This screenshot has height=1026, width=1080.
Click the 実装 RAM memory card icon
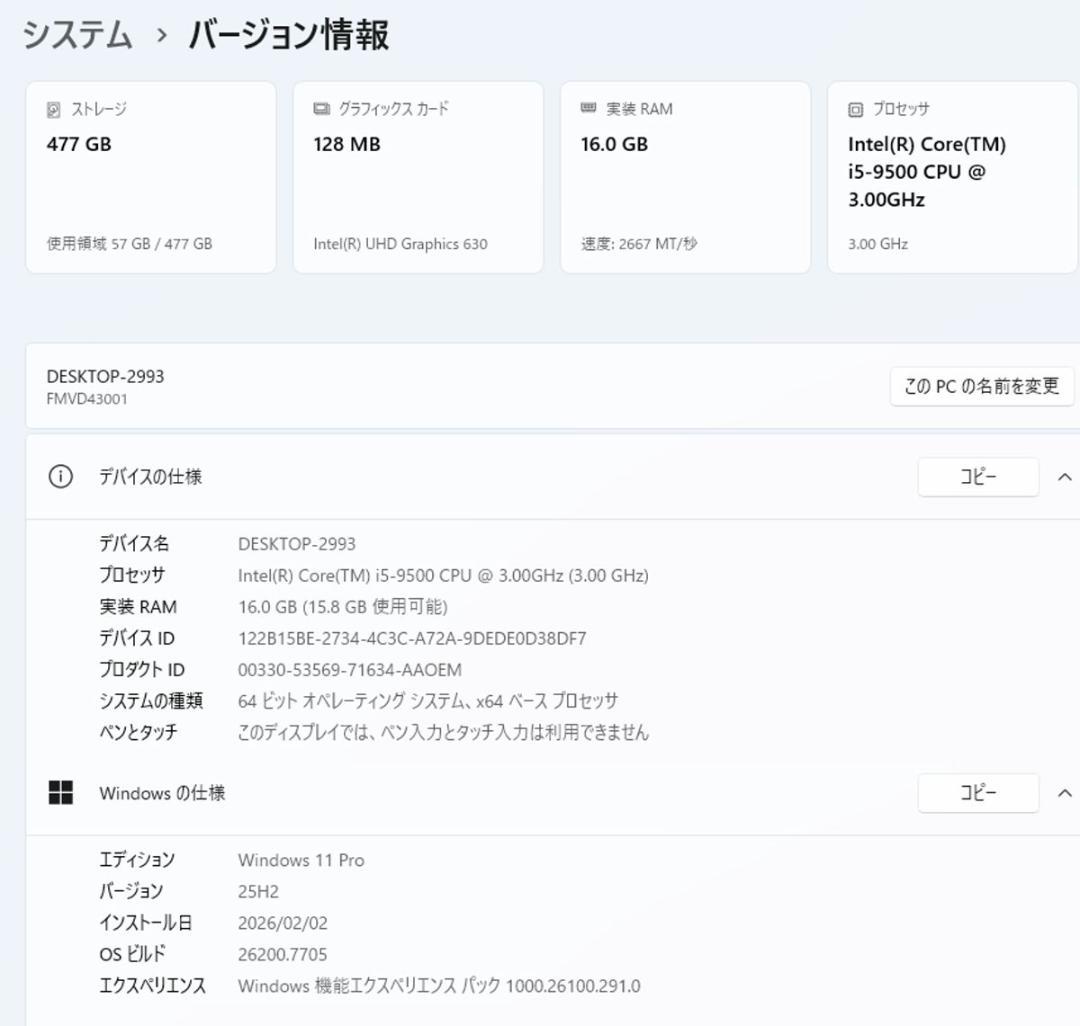[588, 109]
